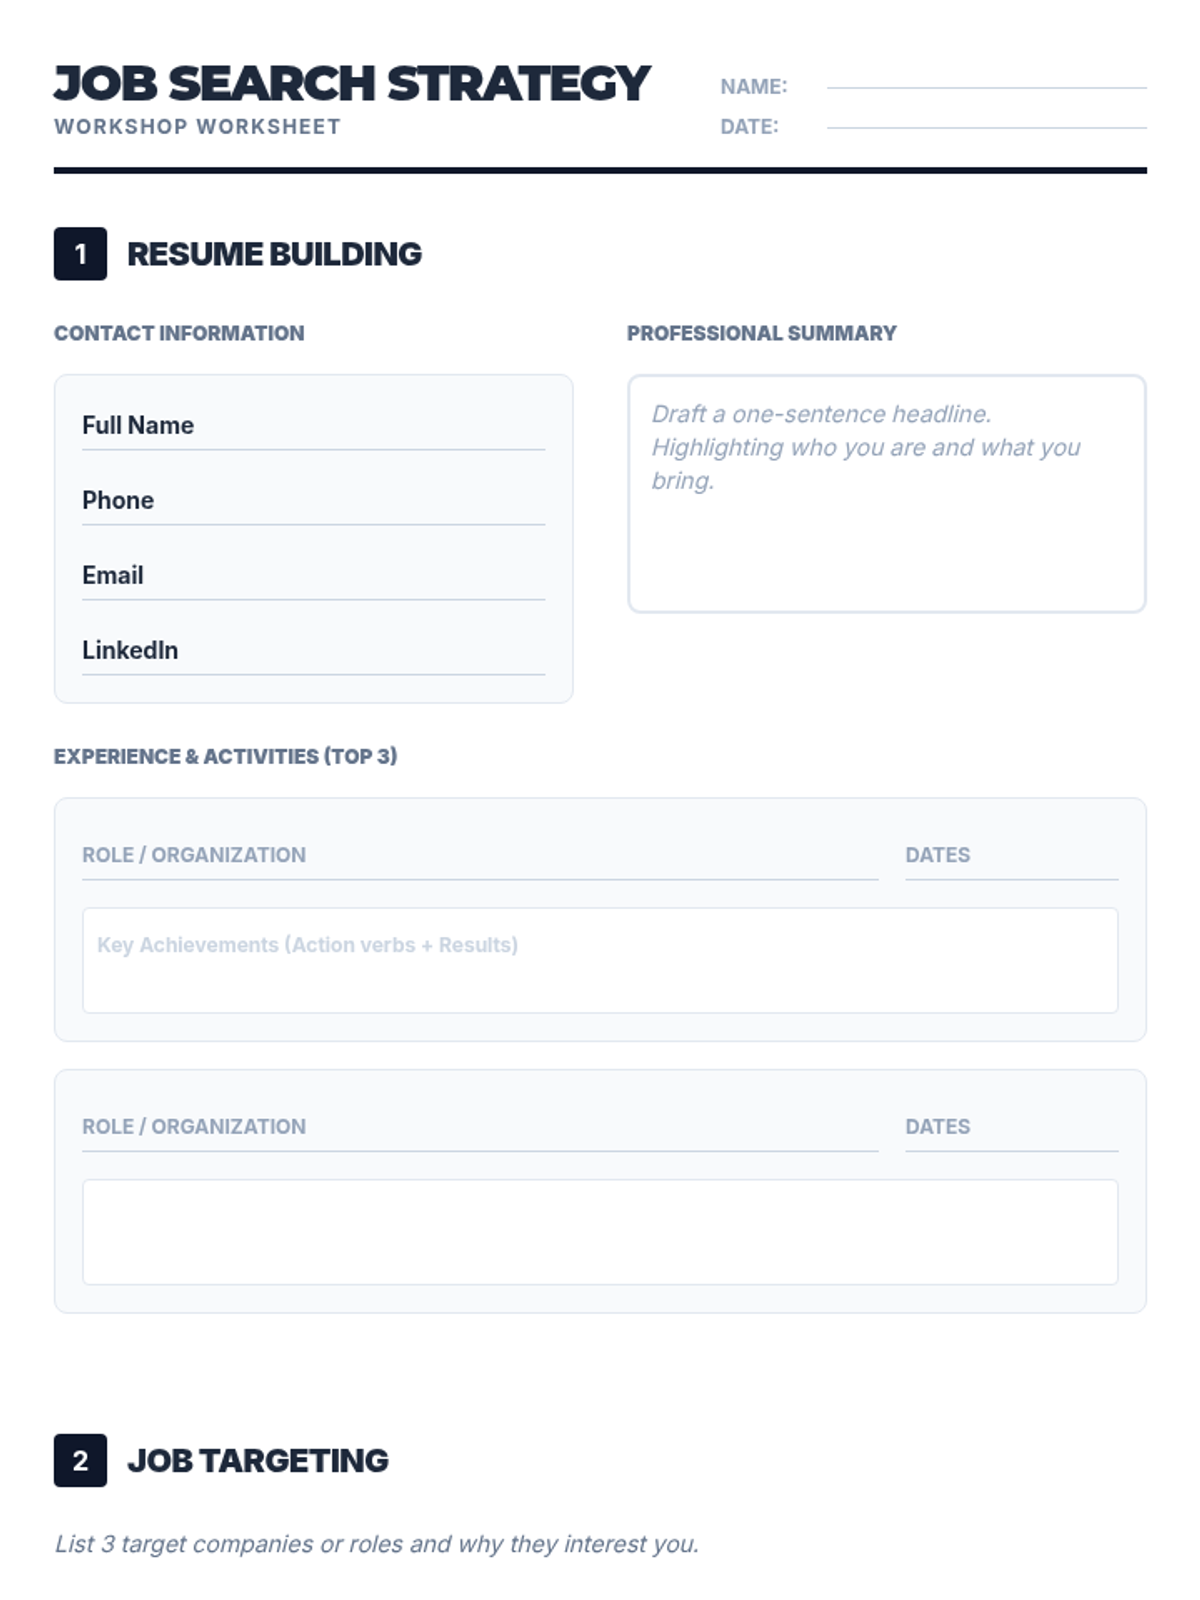Select the Job Targeting section heading

(258, 1460)
